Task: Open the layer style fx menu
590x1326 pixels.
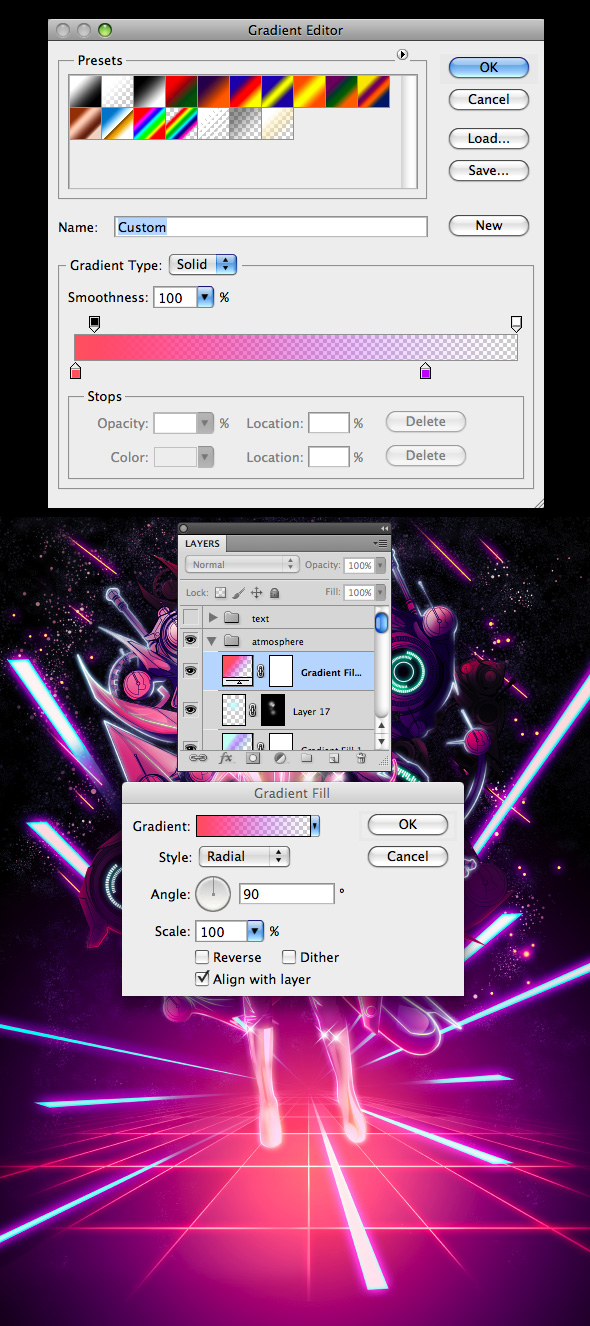Action: (225, 759)
